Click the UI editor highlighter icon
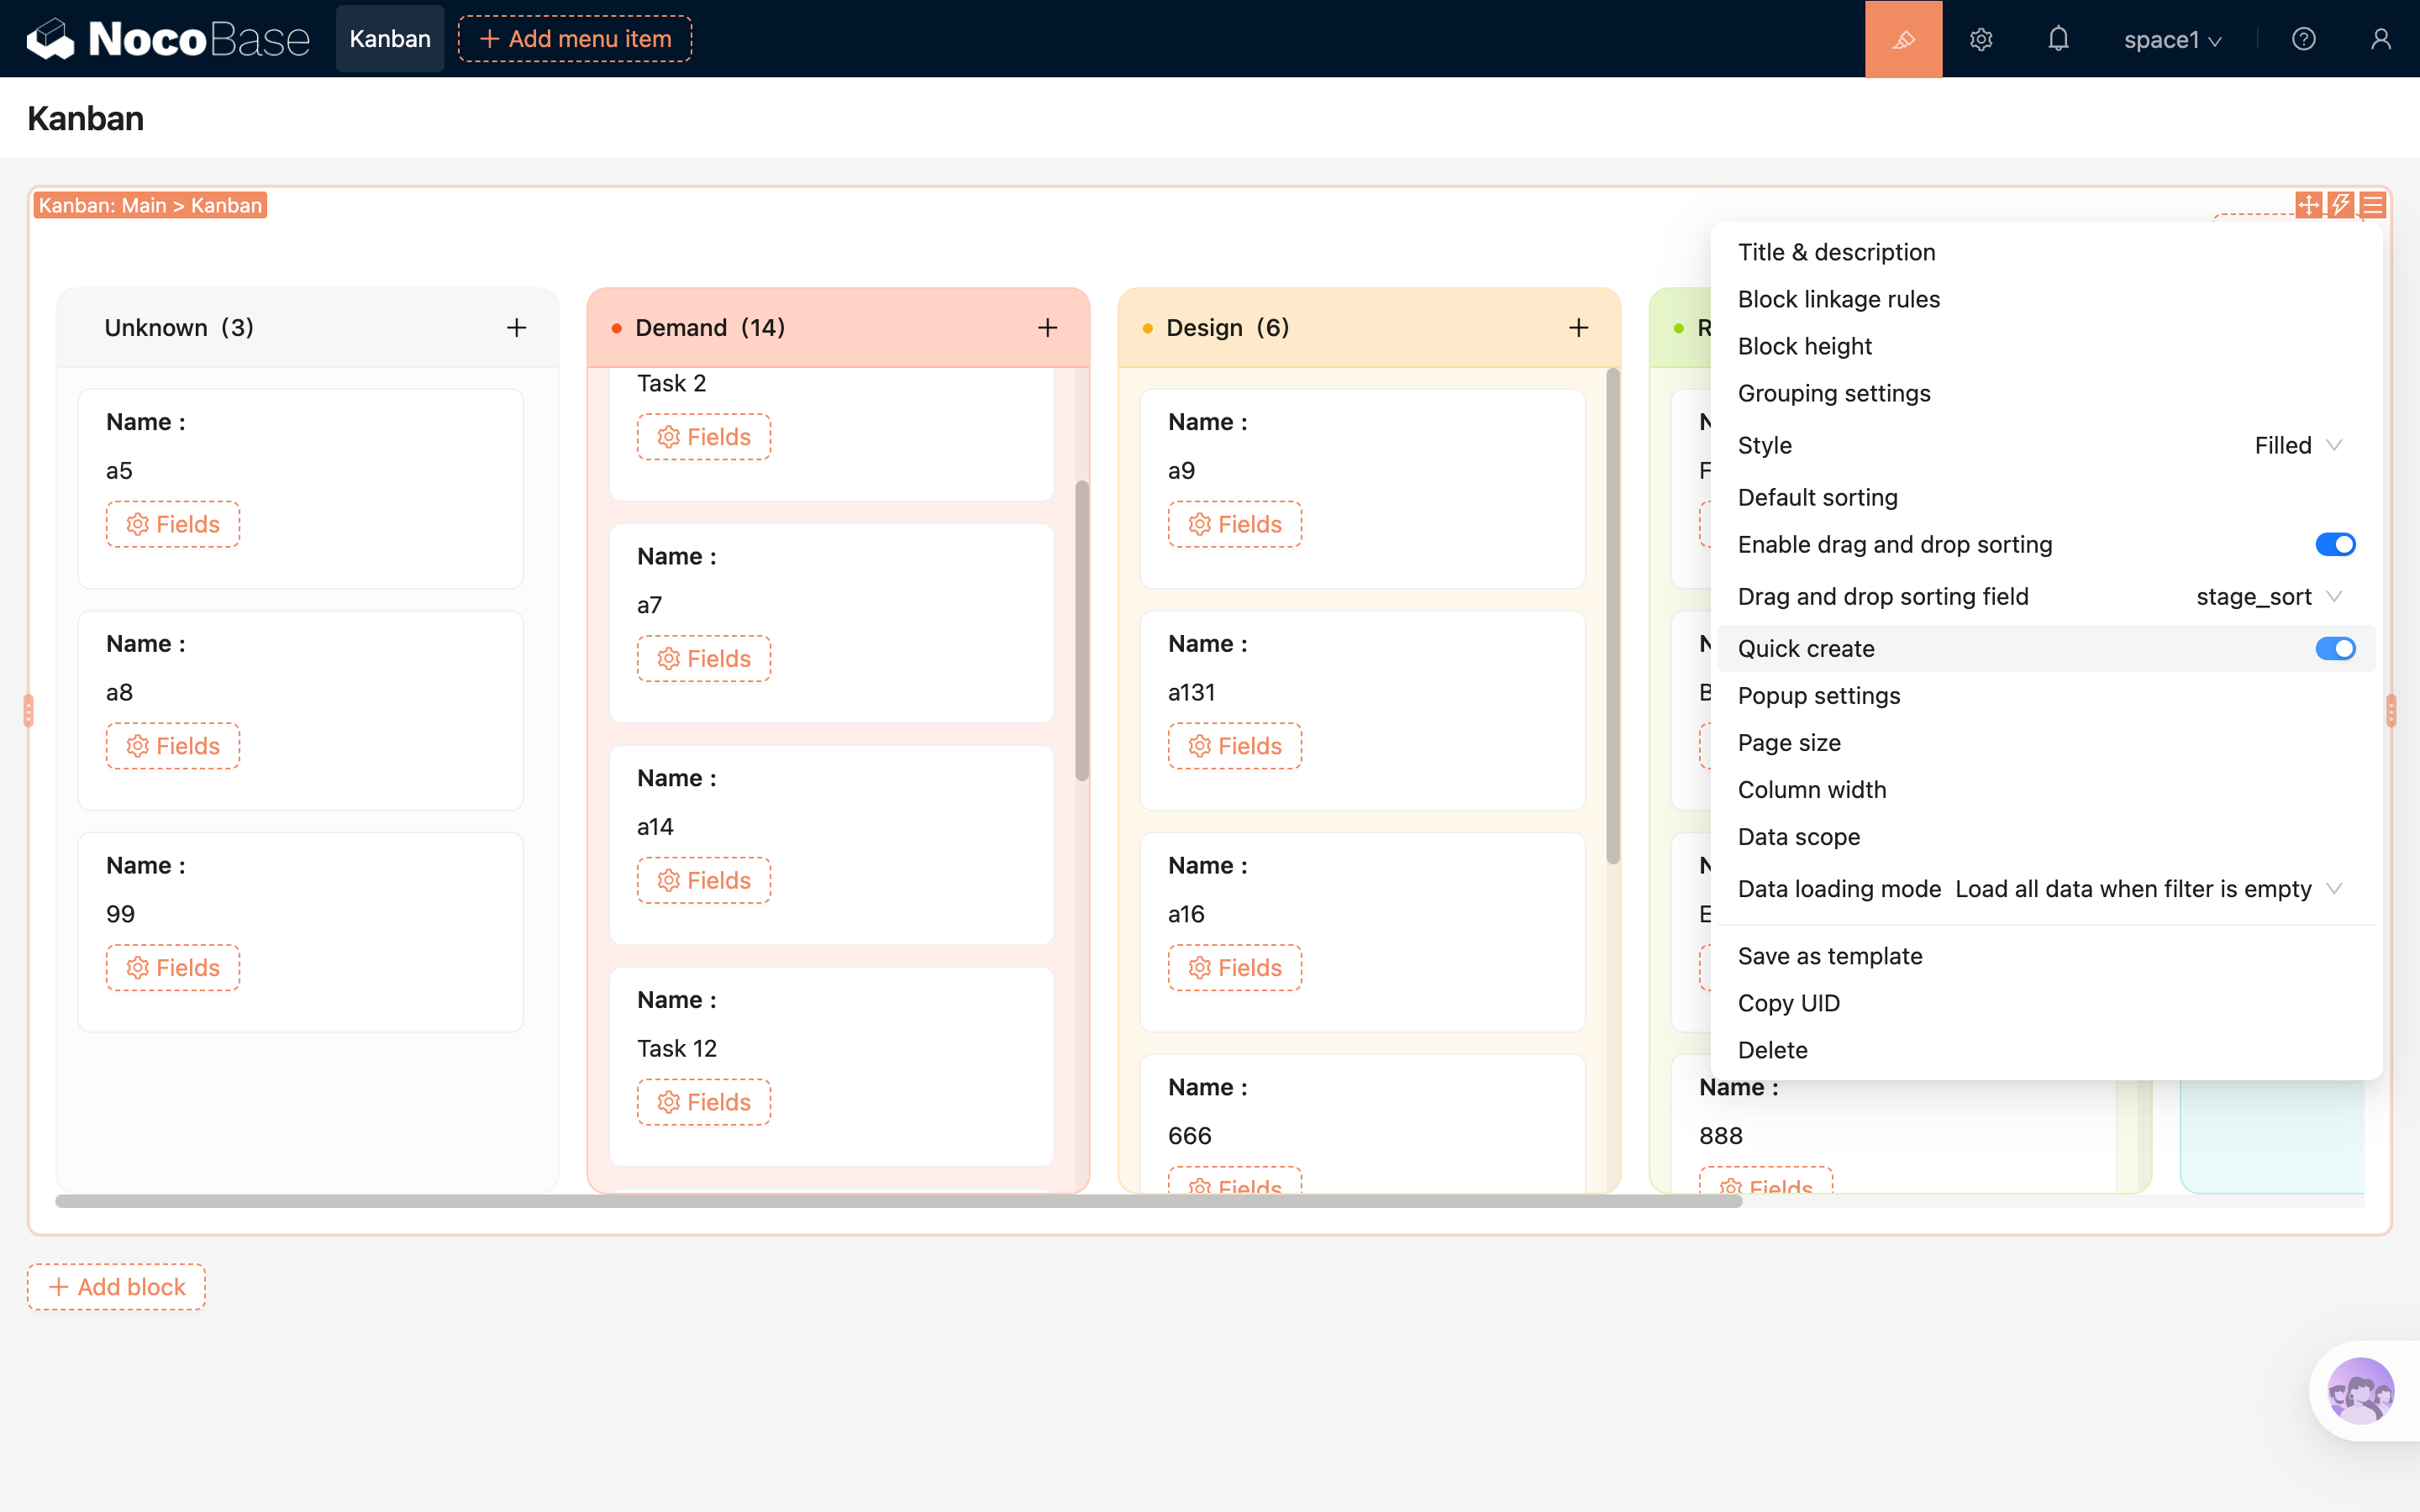This screenshot has width=2420, height=1512. (x=1903, y=39)
